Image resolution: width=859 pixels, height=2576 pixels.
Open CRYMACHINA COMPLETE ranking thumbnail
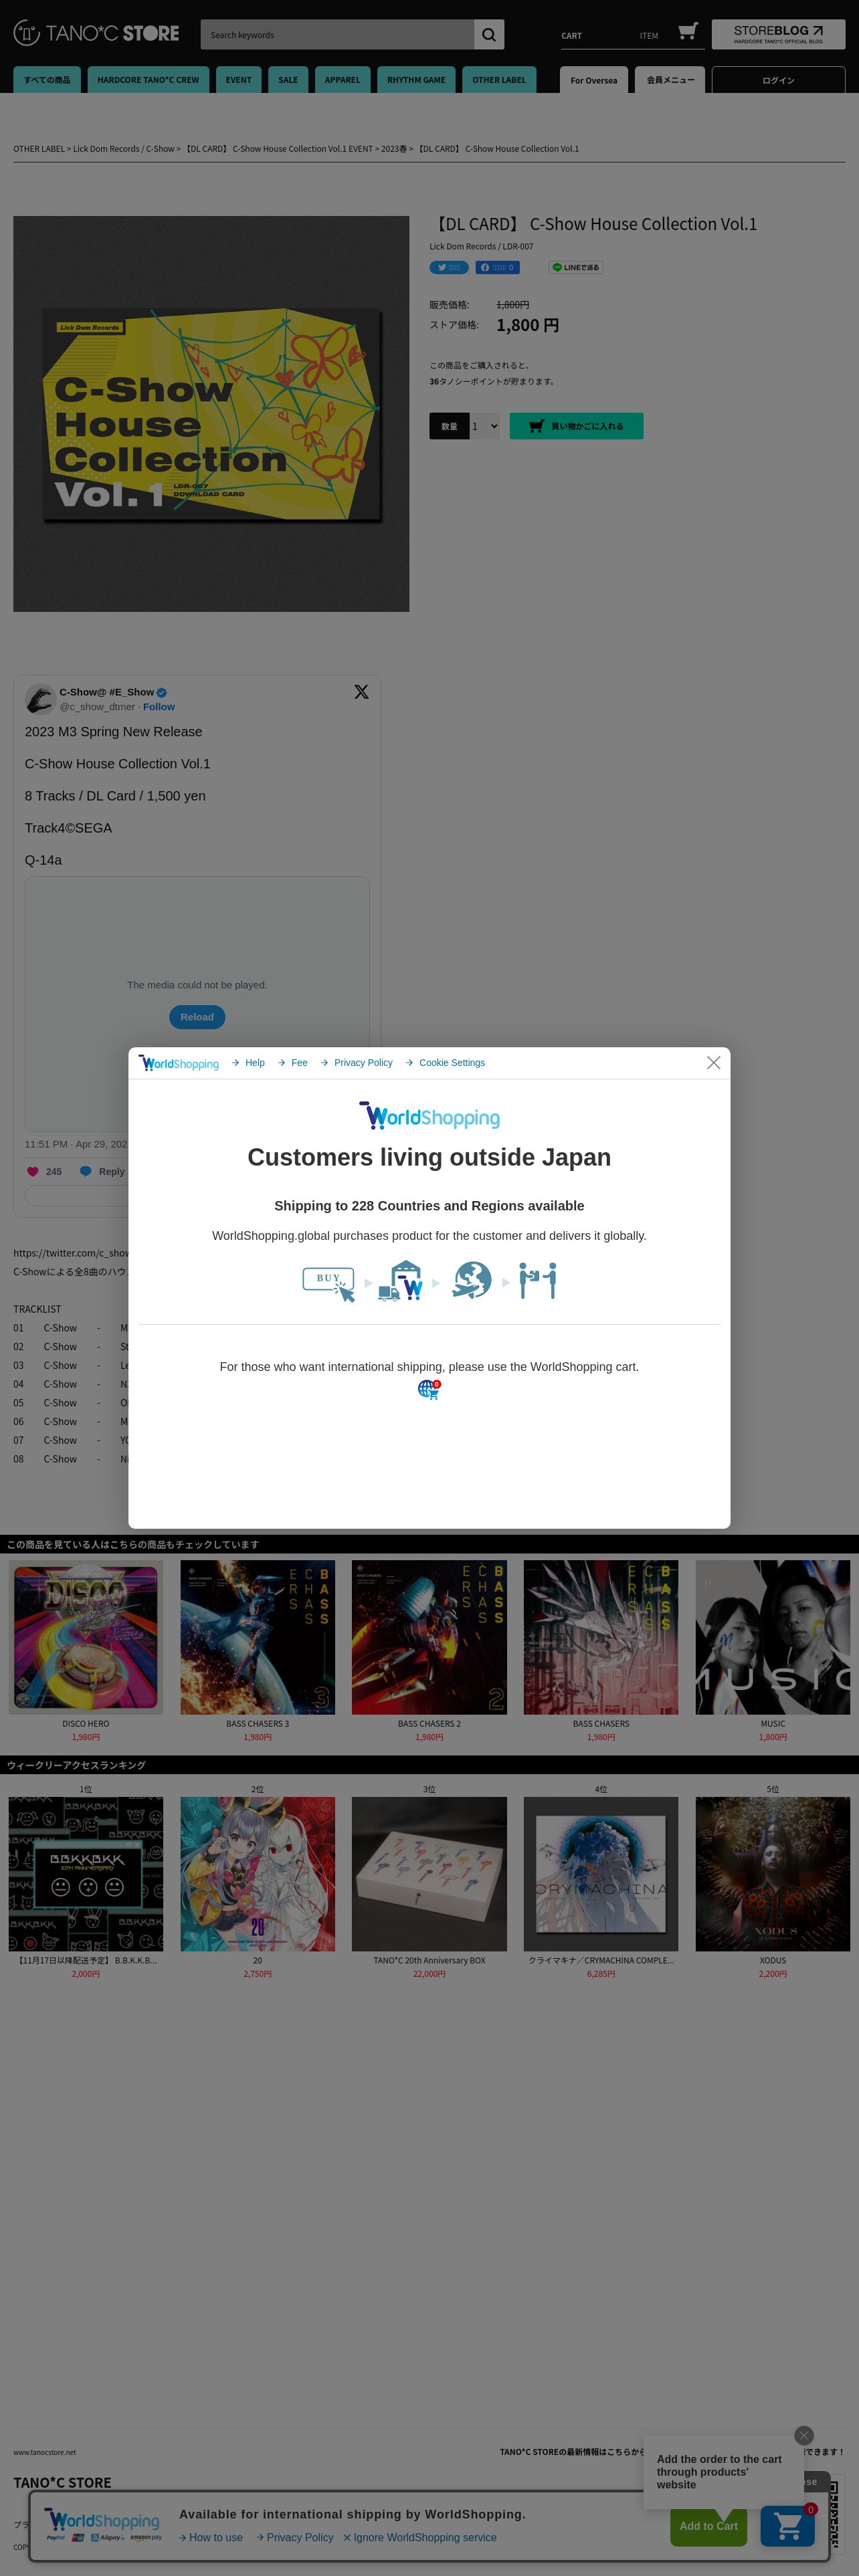point(601,1874)
